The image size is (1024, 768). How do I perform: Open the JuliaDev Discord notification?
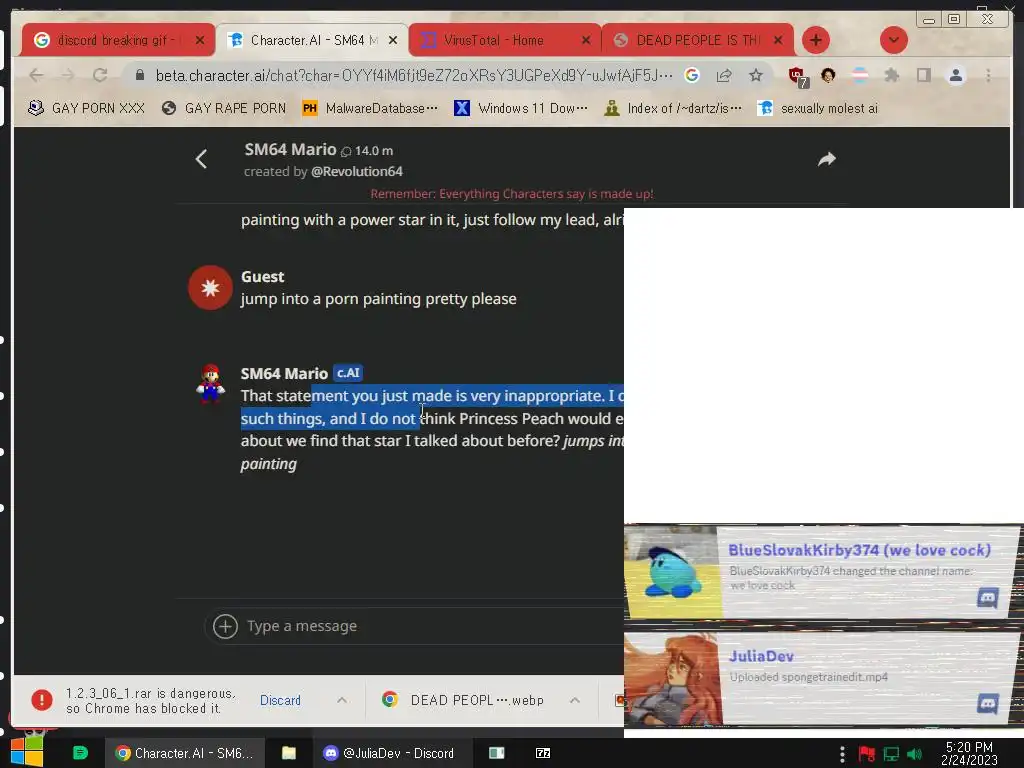coord(822,679)
